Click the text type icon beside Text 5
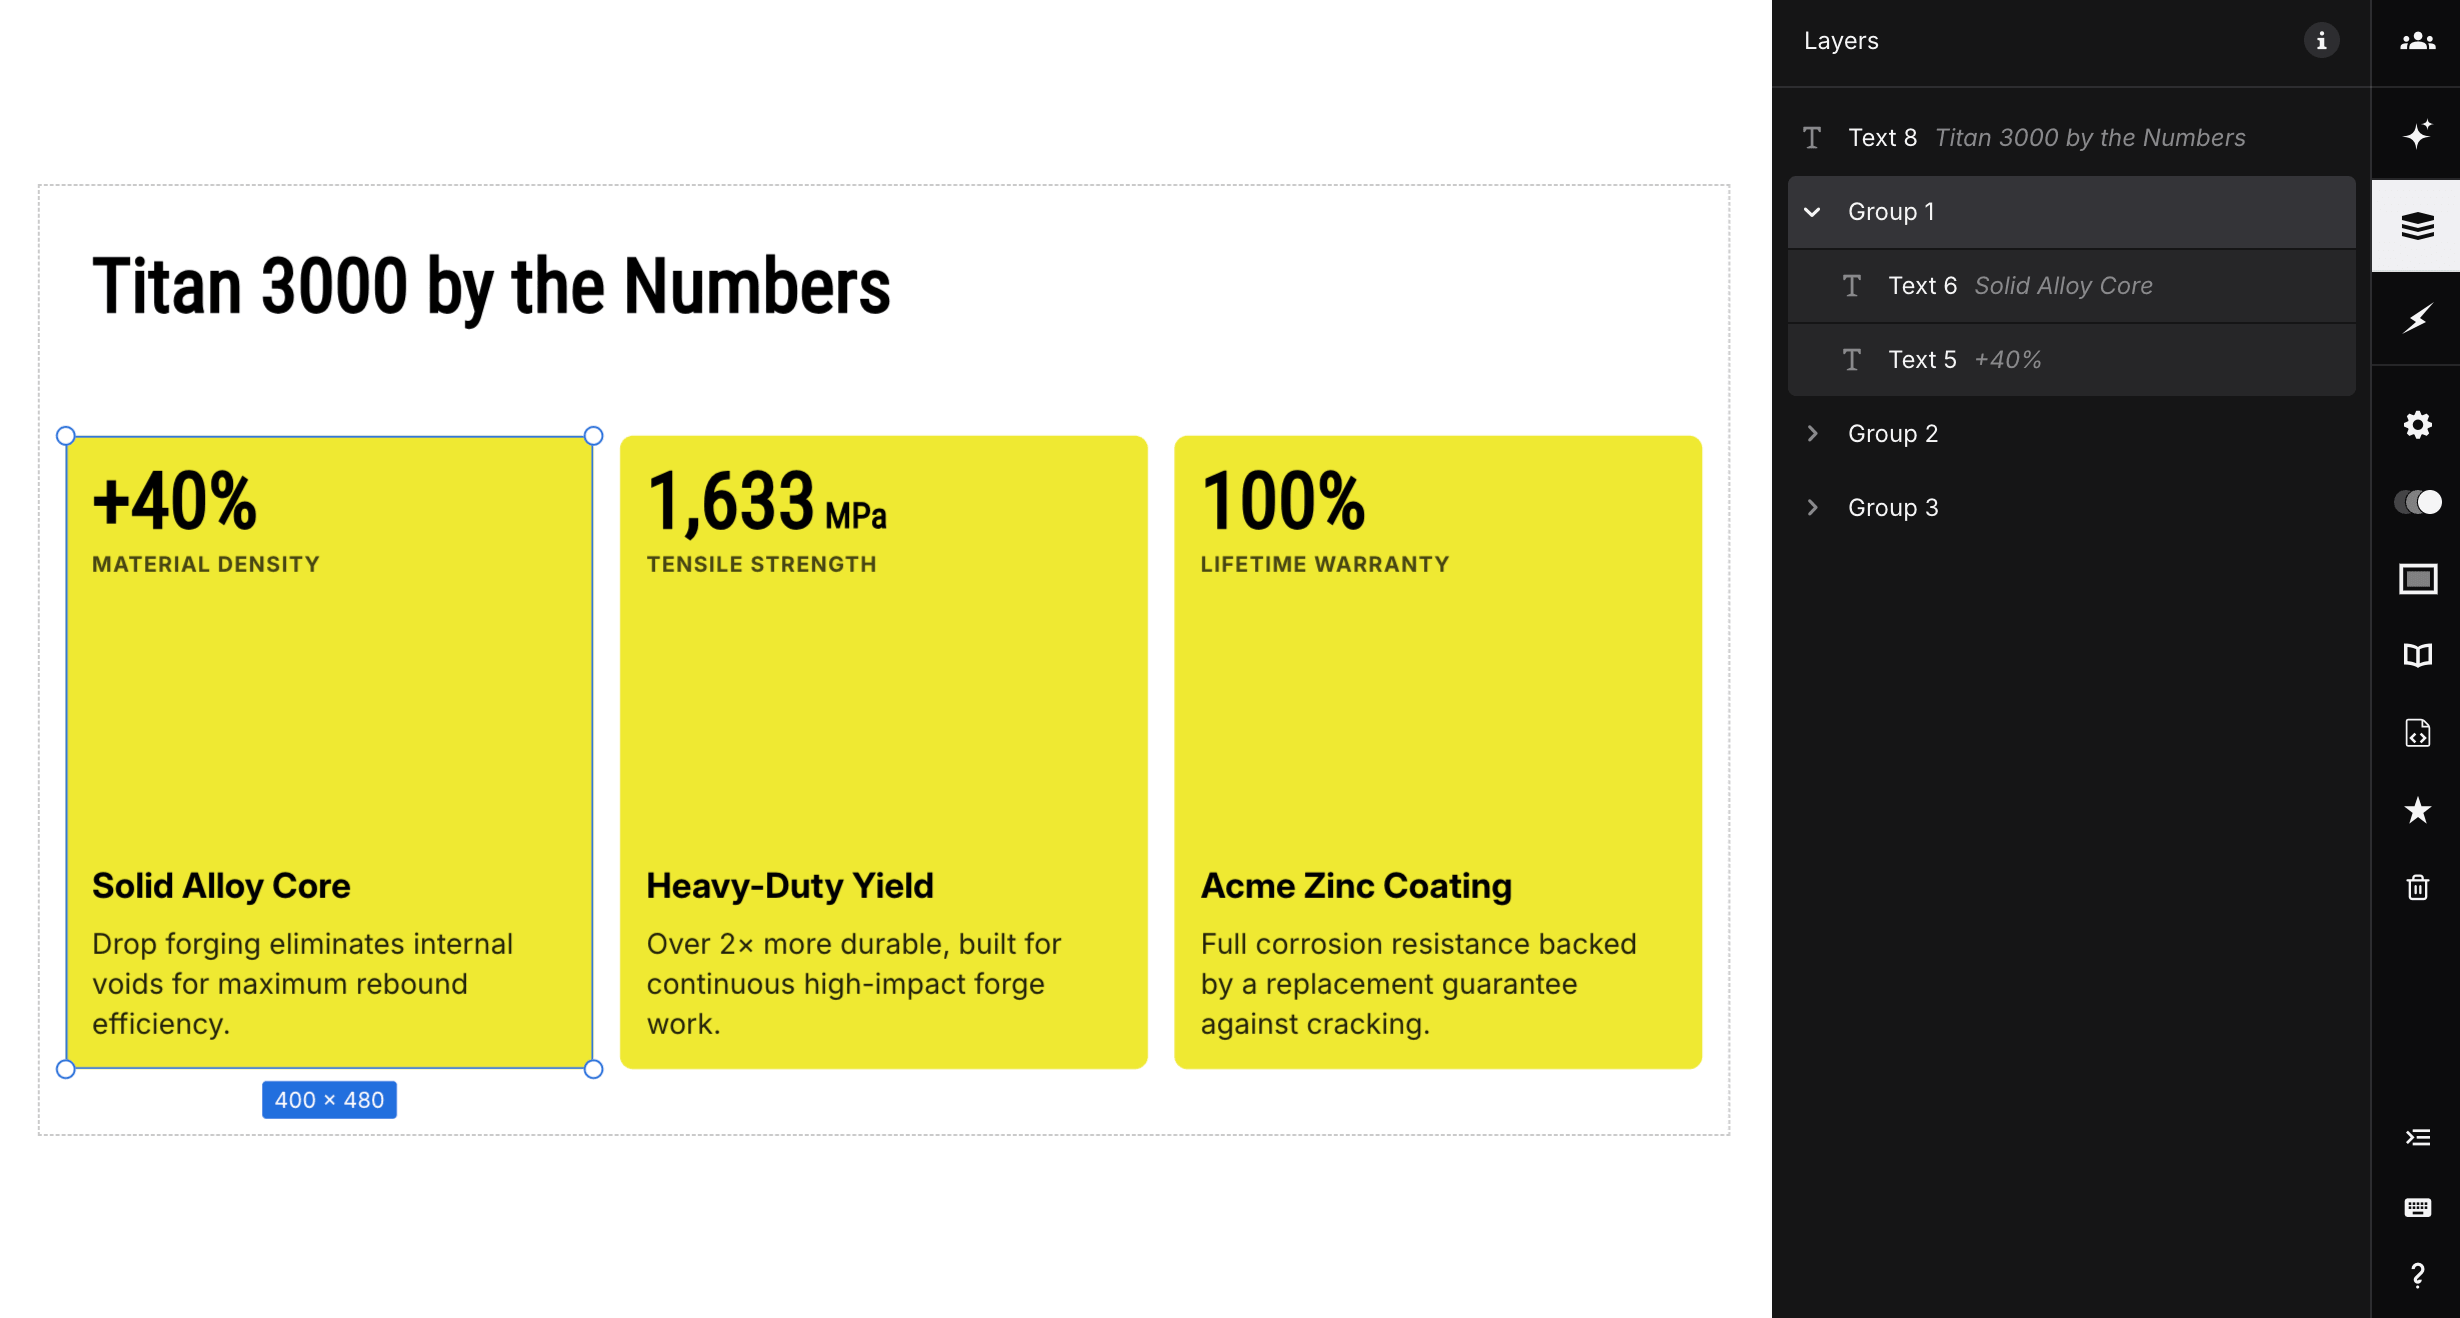Viewport: 2460px width, 1318px height. point(1851,360)
